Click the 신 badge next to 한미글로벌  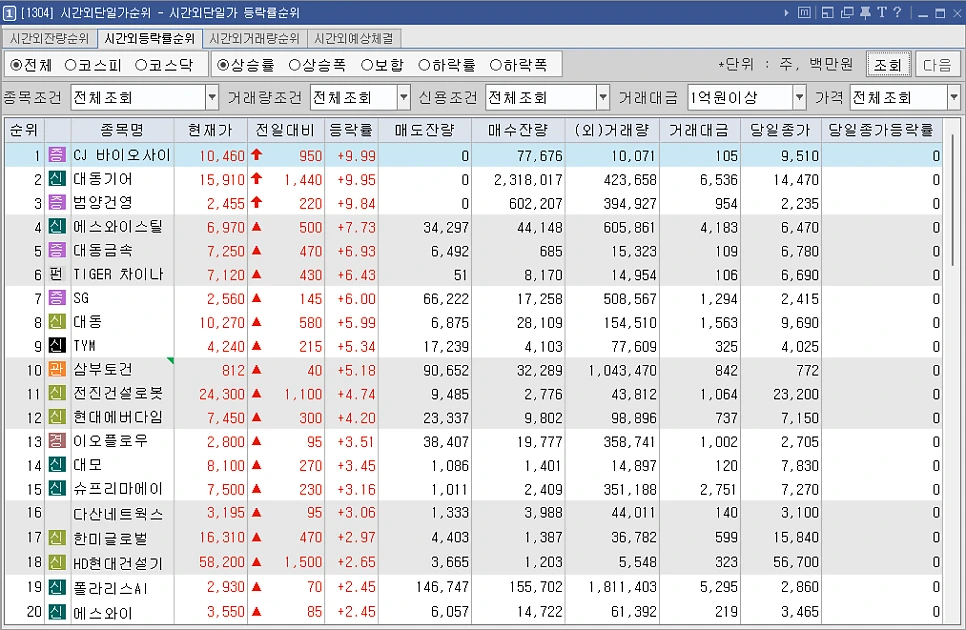[x=57, y=538]
